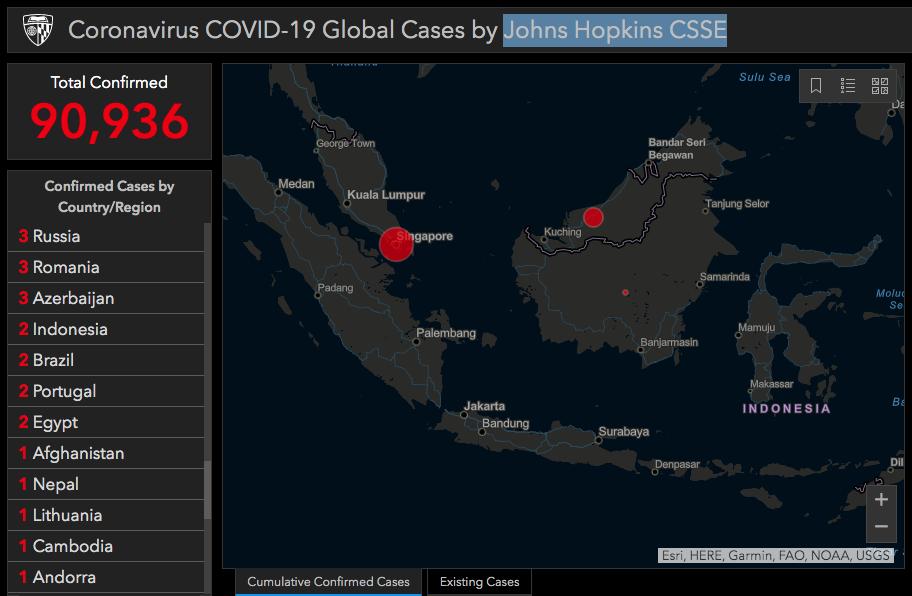Select Russia in the country list
This screenshot has height=596, width=912.
[106, 236]
